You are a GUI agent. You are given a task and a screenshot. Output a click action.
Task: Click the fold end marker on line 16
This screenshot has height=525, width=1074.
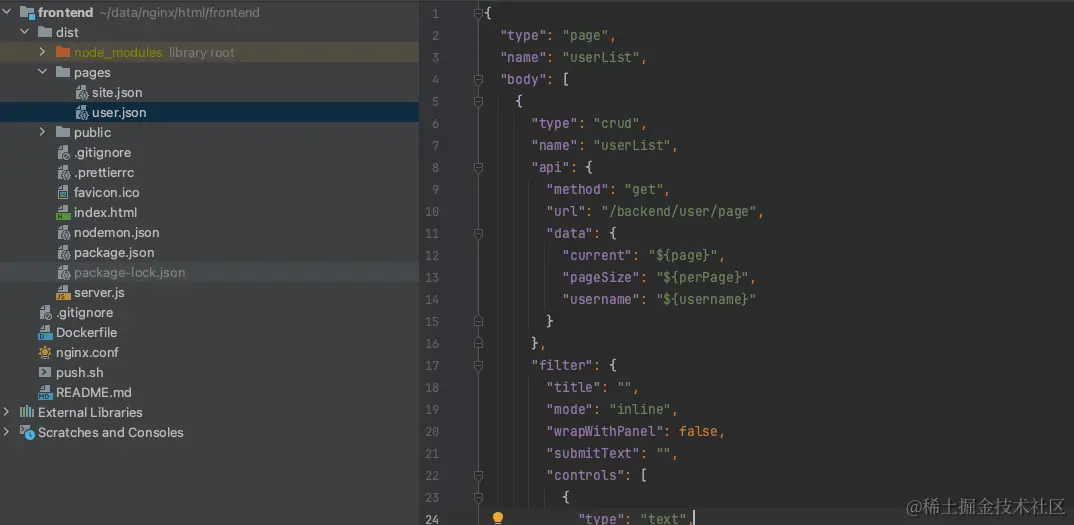tap(479, 343)
